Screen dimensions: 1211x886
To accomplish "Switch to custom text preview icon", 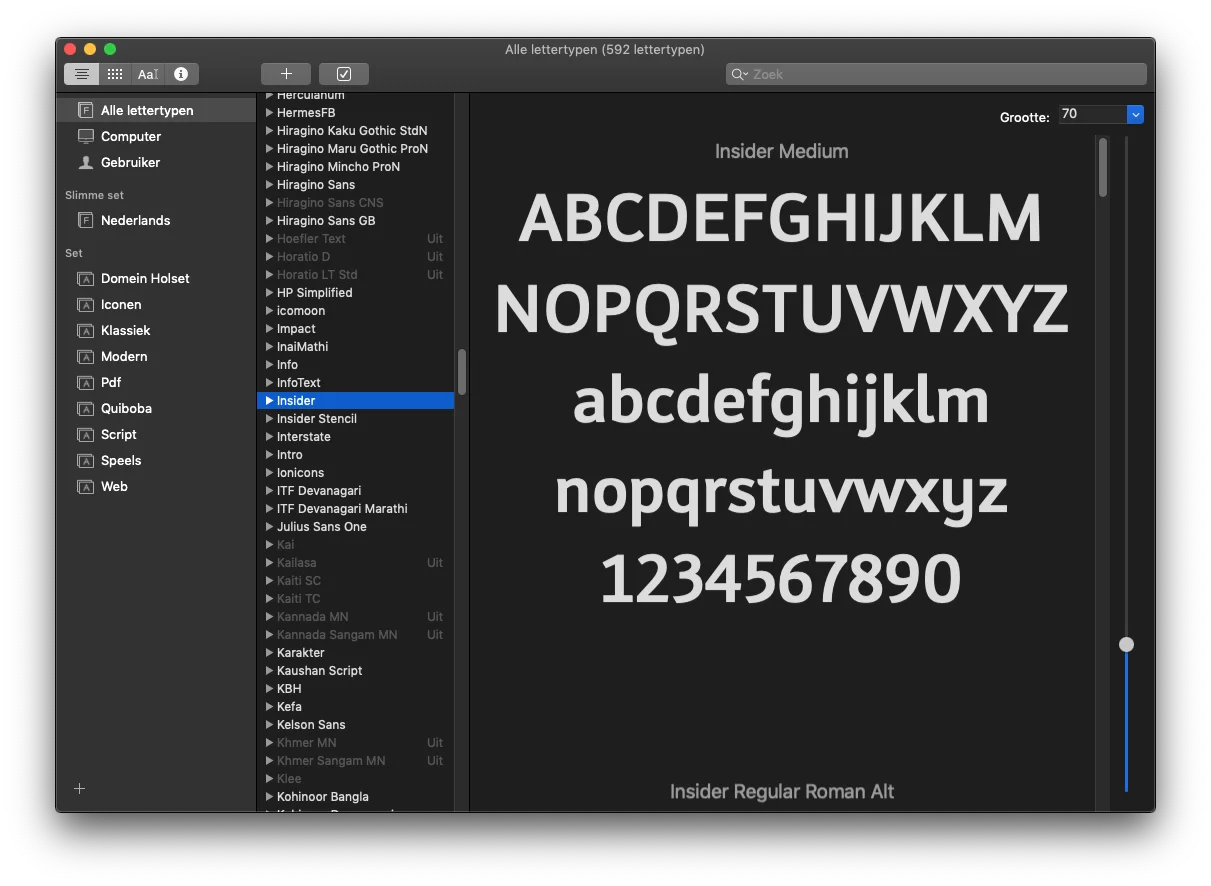I will pos(148,74).
